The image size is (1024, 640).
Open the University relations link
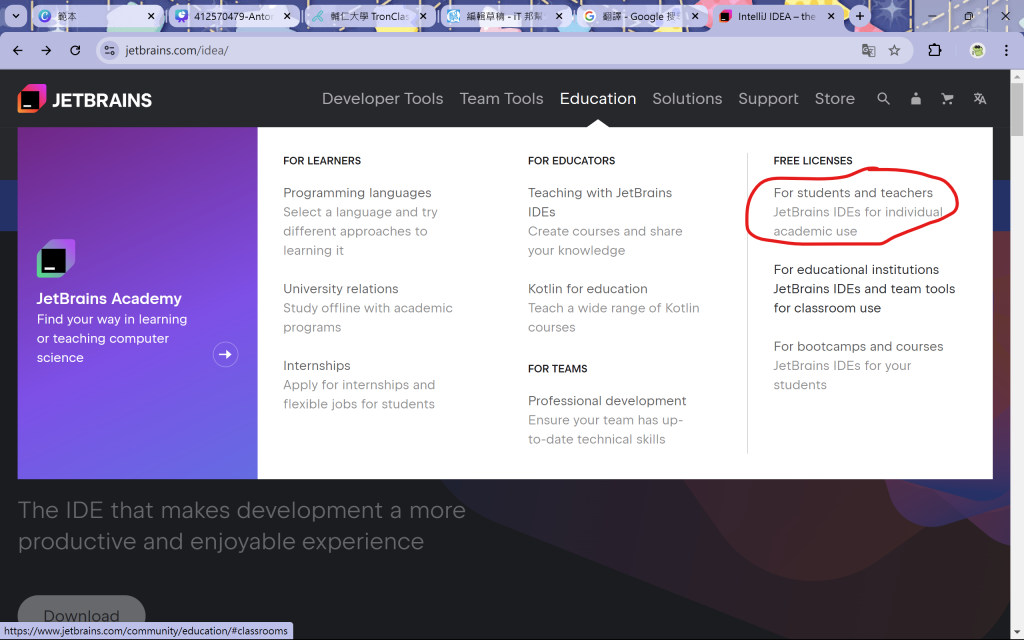(x=340, y=289)
